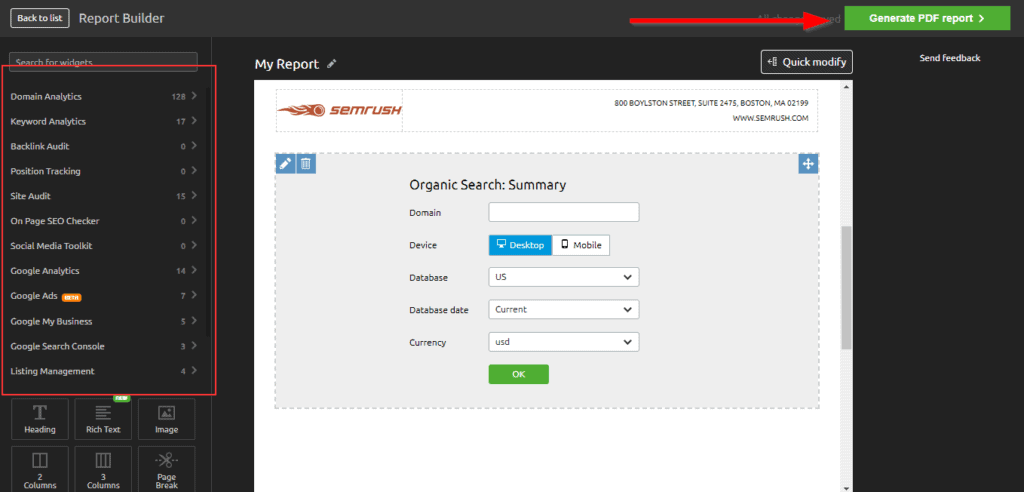The height and width of the screenshot is (492, 1024).
Task: Click Generate PDF report button
Action: (927, 18)
